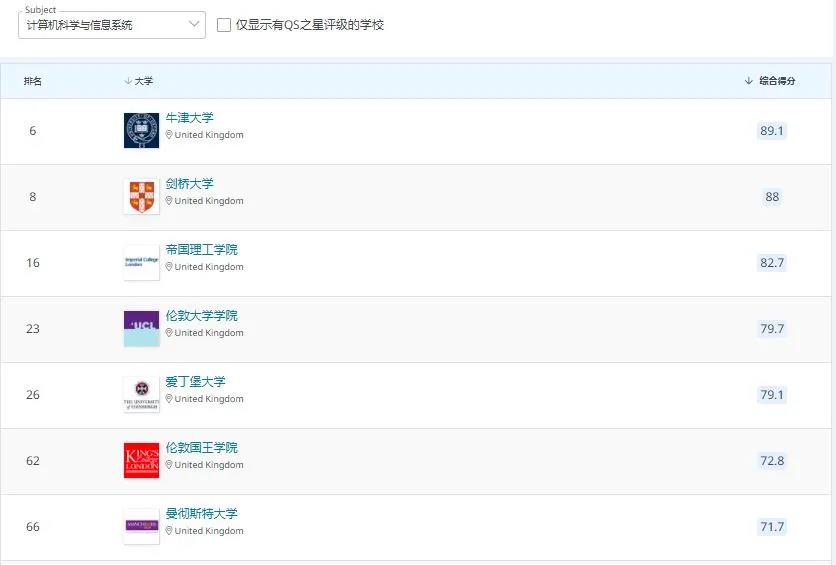Click rank number 23 in the 伦敦大学学院 row
836x565 pixels.
pos(33,329)
